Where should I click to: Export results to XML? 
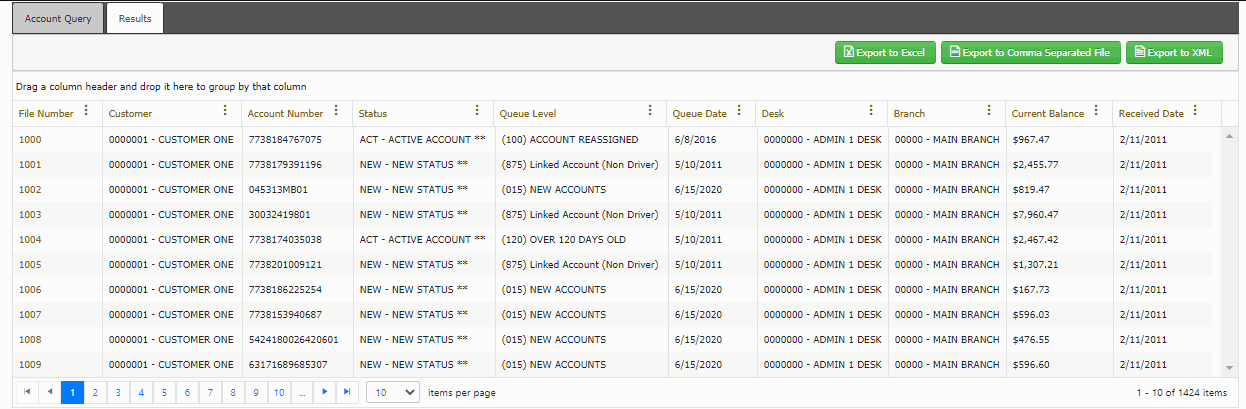1173,53
